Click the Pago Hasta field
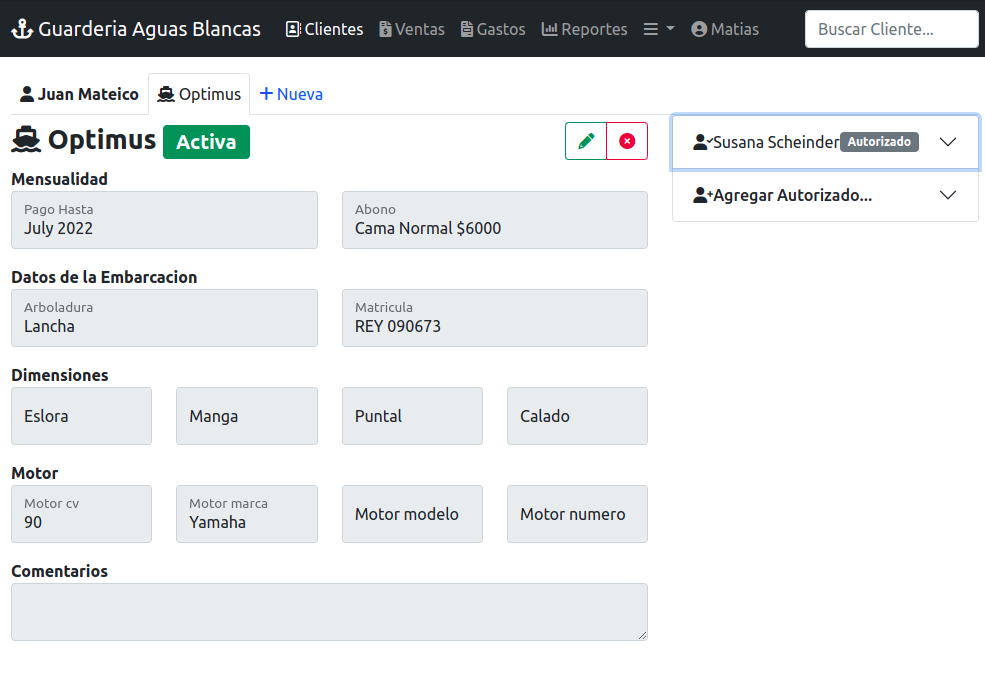985x680 pixels. [x=165, y=220]
